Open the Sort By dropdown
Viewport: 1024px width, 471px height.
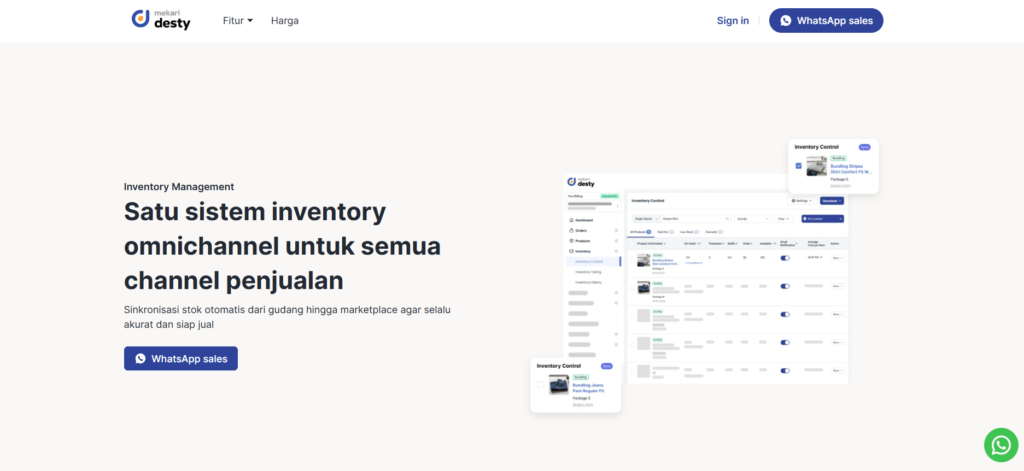(752, 219)
